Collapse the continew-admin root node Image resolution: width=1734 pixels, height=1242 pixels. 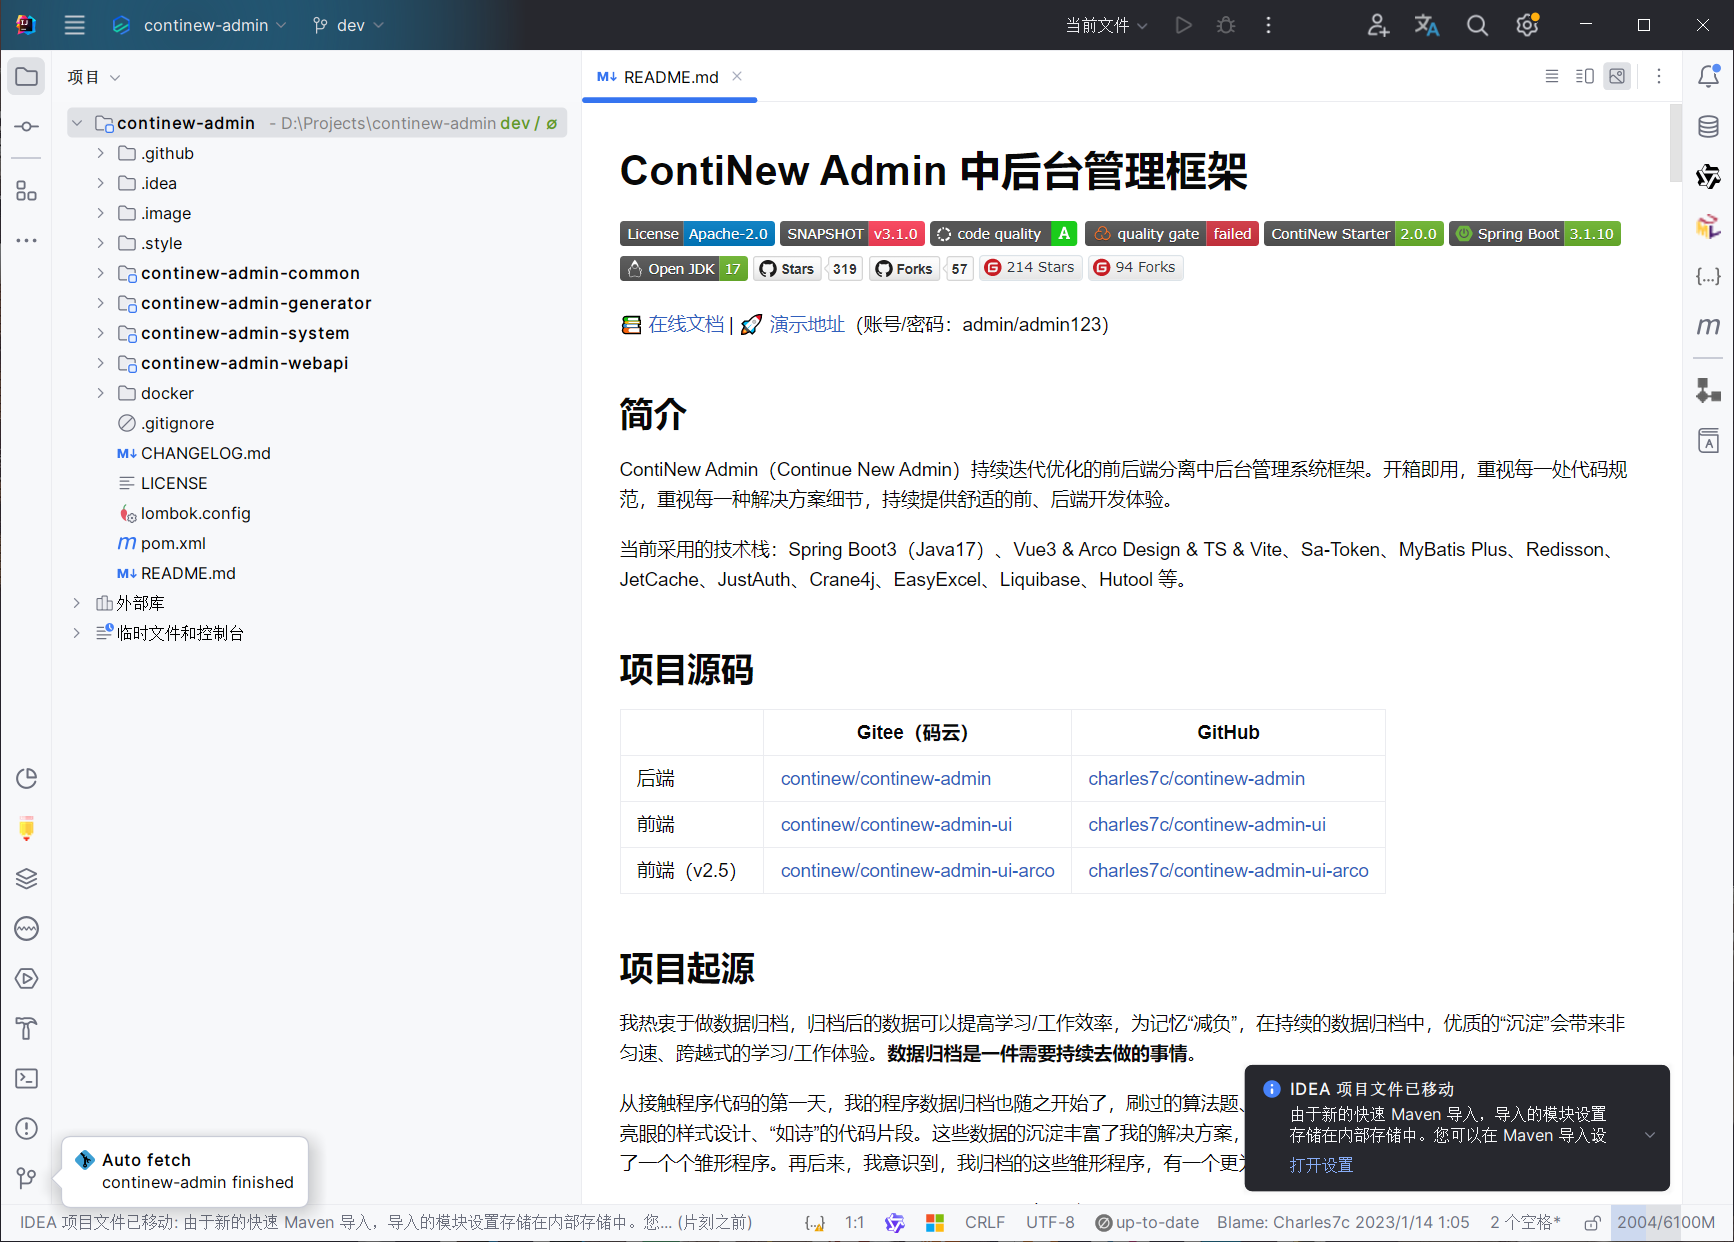pyautogui.click(x=76, y=123)
